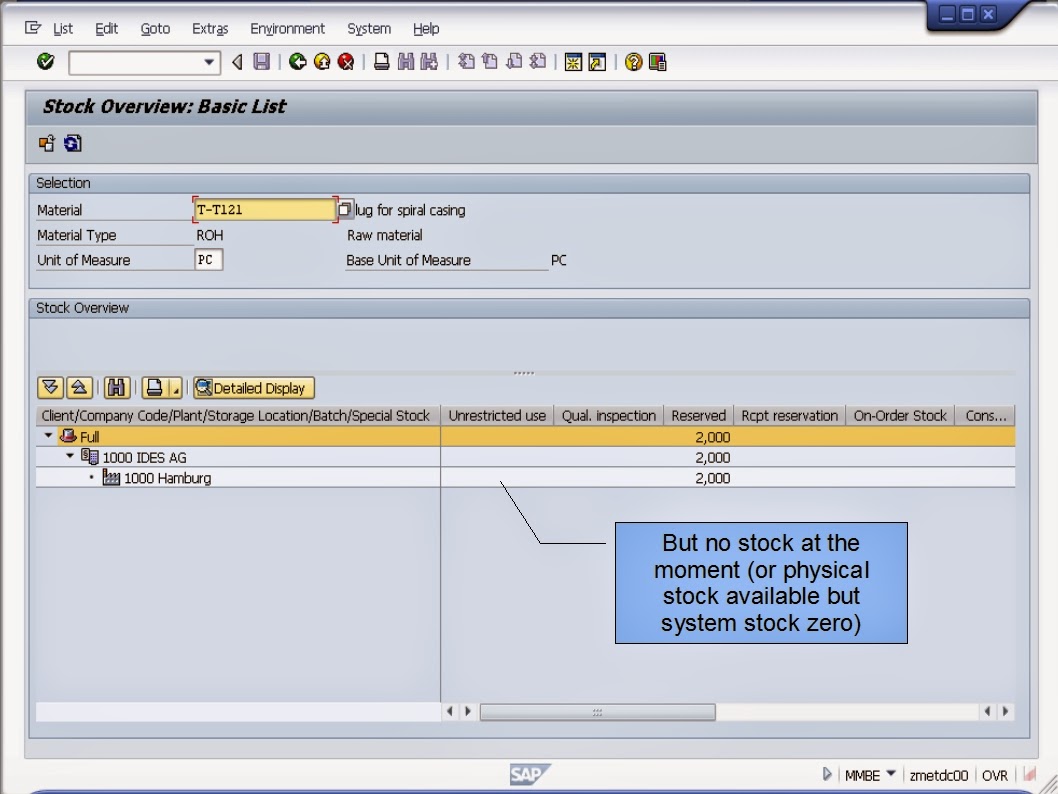Click the Find binoculars icon in the stock tree toolbar
Image resolution: width=1058 pixels, height=794 pixels.
[x=116, y=388]
